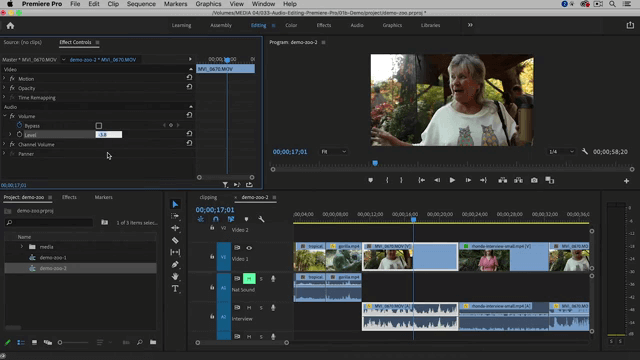Click the Lift button

(502, 180)
